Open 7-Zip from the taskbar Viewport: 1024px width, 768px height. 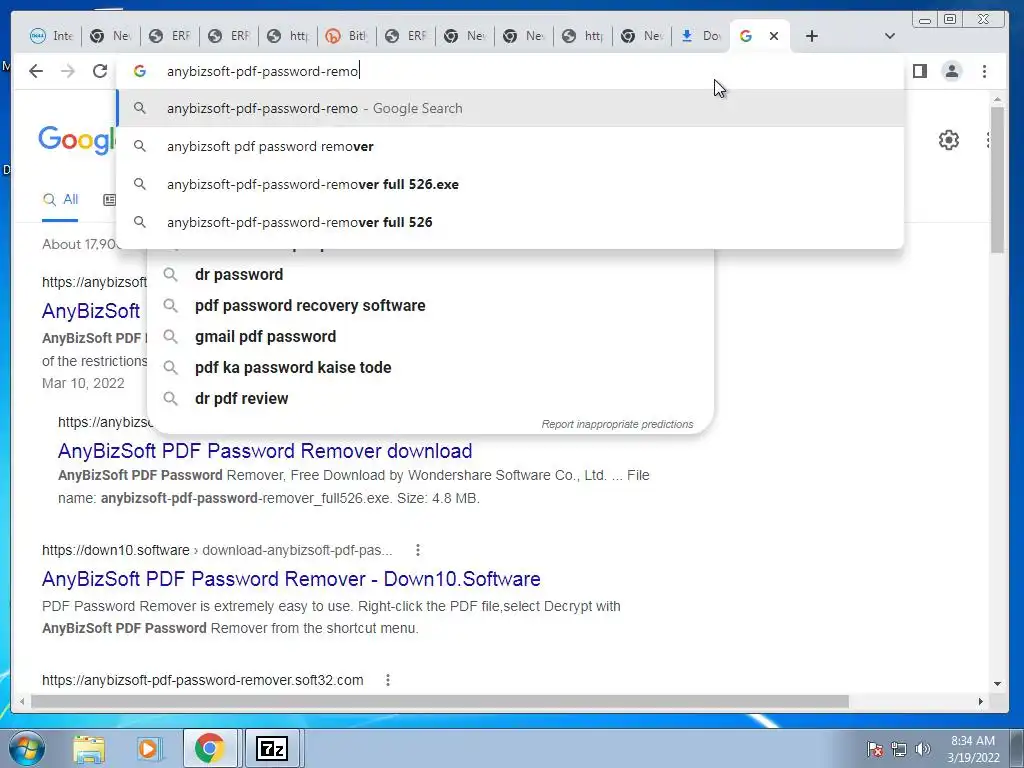click(x=272, y=748)
